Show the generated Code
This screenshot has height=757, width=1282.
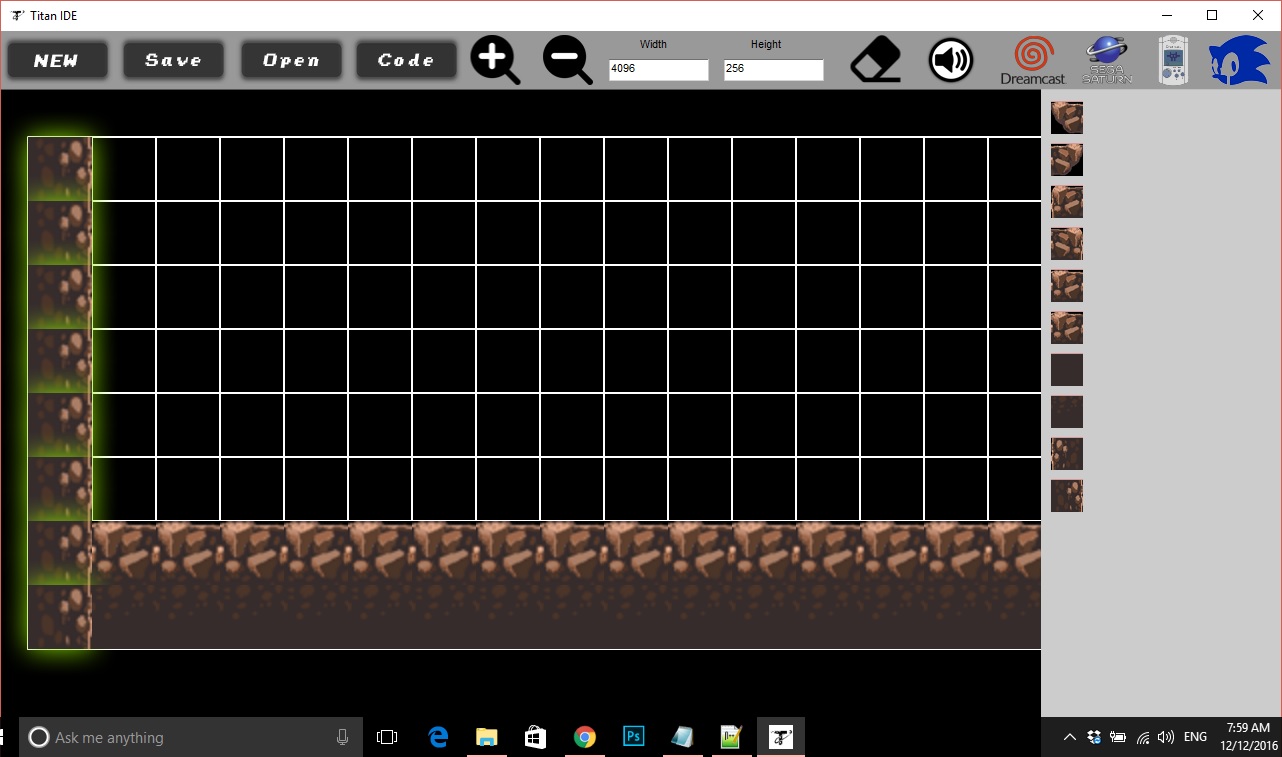pos(406,60)
